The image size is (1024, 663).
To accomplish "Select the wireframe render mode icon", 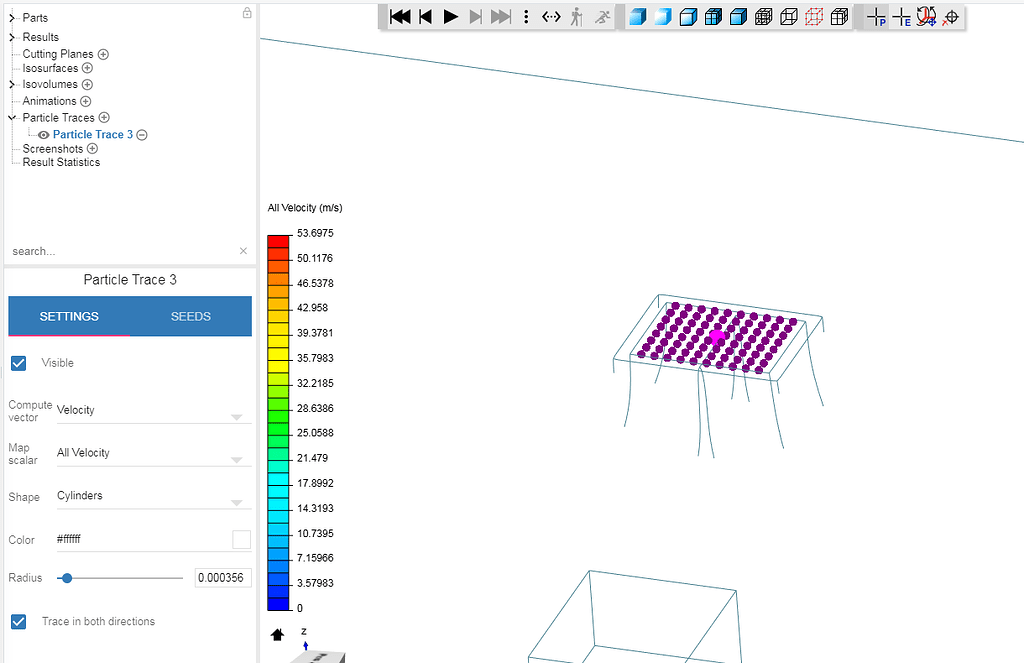I will (789, 16).
